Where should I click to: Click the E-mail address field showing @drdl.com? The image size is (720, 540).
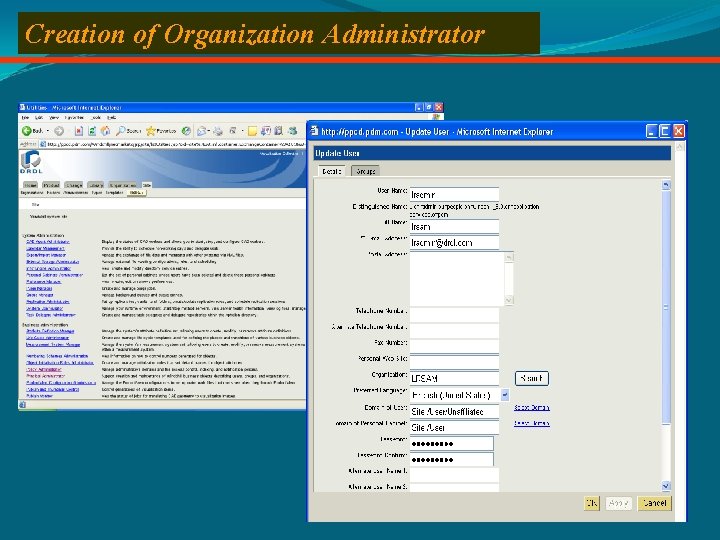click(454, 242)
